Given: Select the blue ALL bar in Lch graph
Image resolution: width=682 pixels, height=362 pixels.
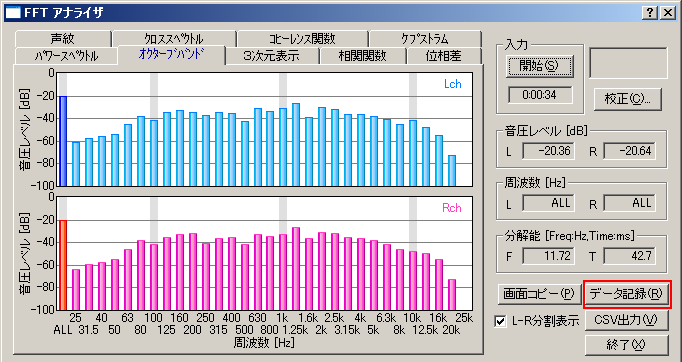Looking at the screenshot, I should point(63,141).
